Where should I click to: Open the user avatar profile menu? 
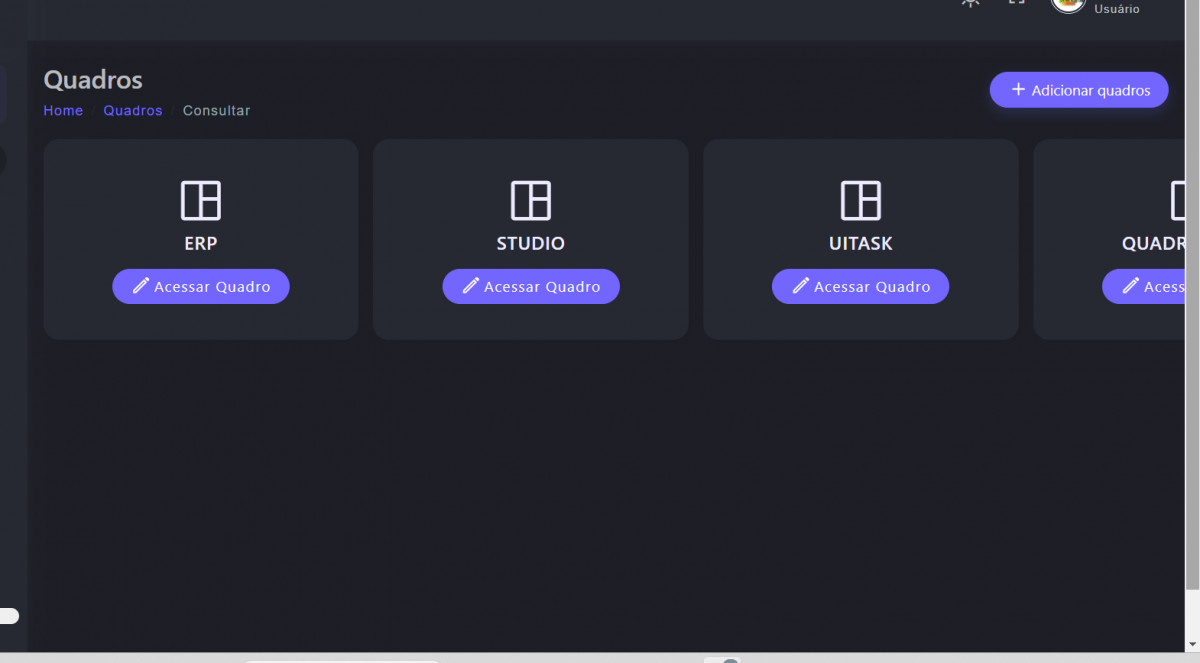coord(1068,3)
